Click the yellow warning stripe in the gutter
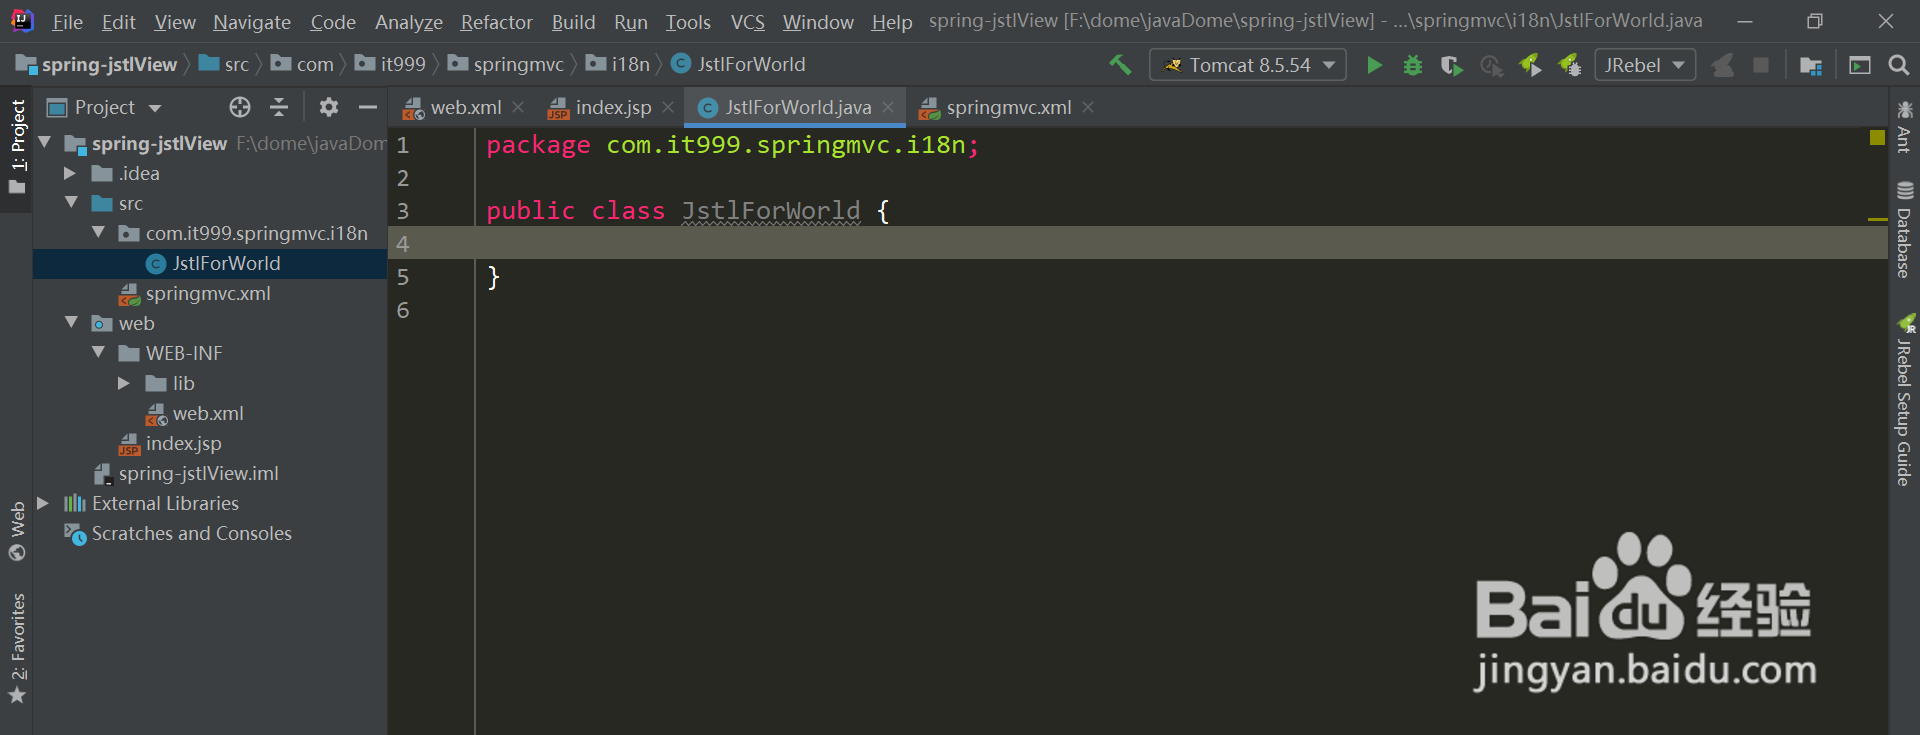 coord(1877,219)
